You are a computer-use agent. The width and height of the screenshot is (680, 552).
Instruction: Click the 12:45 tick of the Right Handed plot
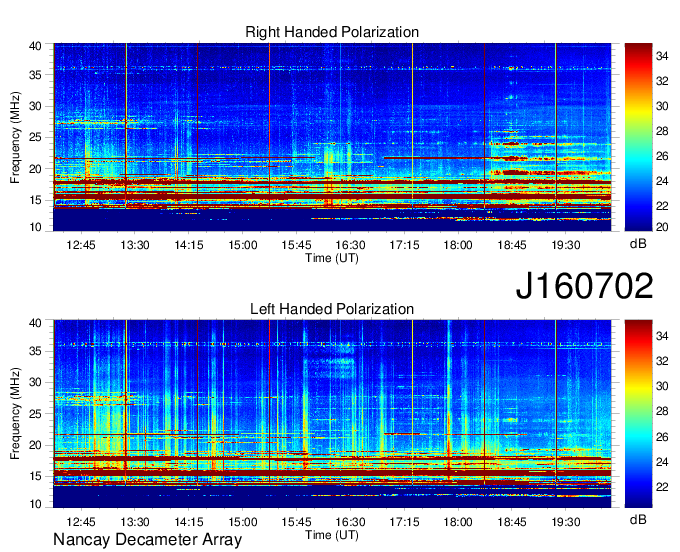[x=81, y=245]
